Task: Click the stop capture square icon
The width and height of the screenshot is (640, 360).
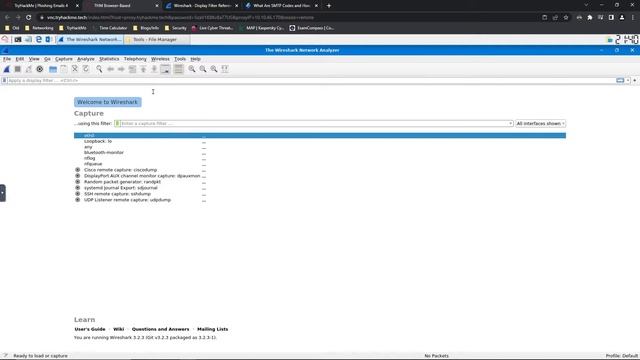Action: (x=18, y=69)
